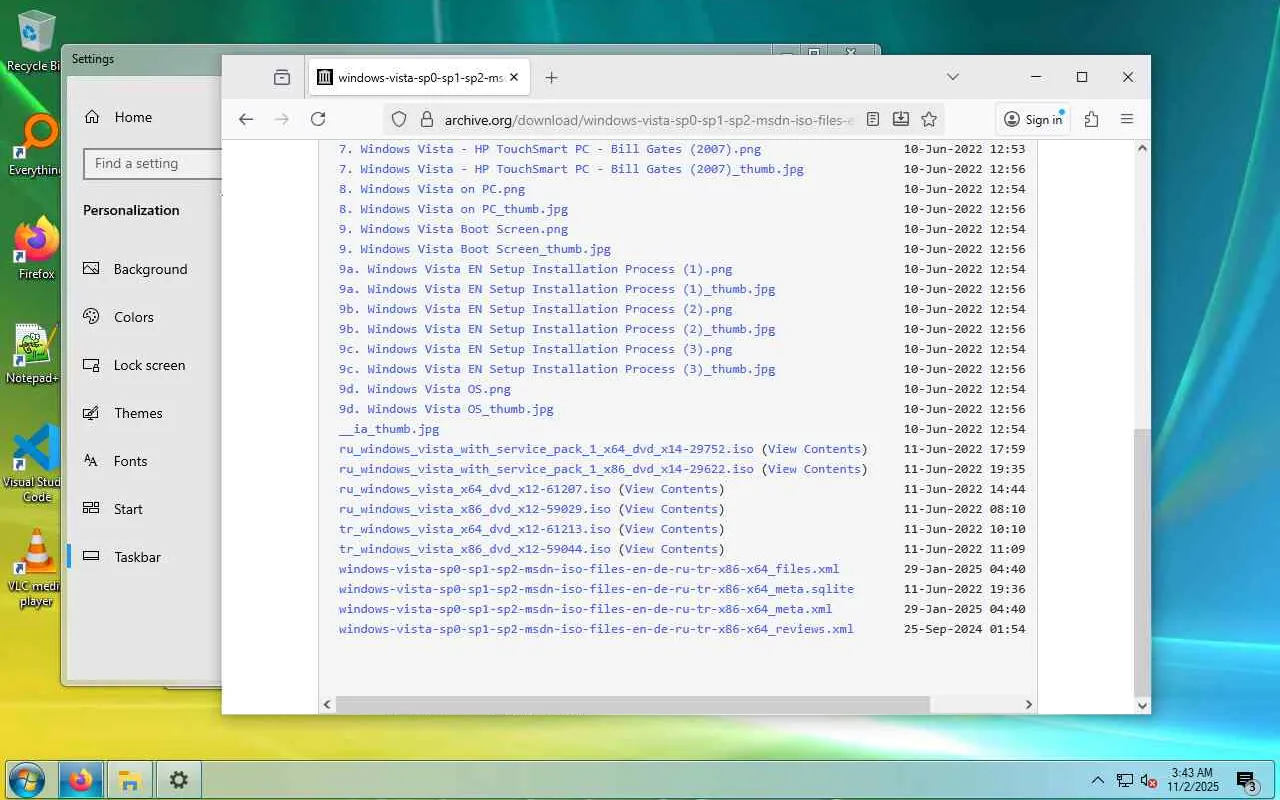Show site security padlock info
Screen dimensions: 1280x800
click(x=426, y=119)
